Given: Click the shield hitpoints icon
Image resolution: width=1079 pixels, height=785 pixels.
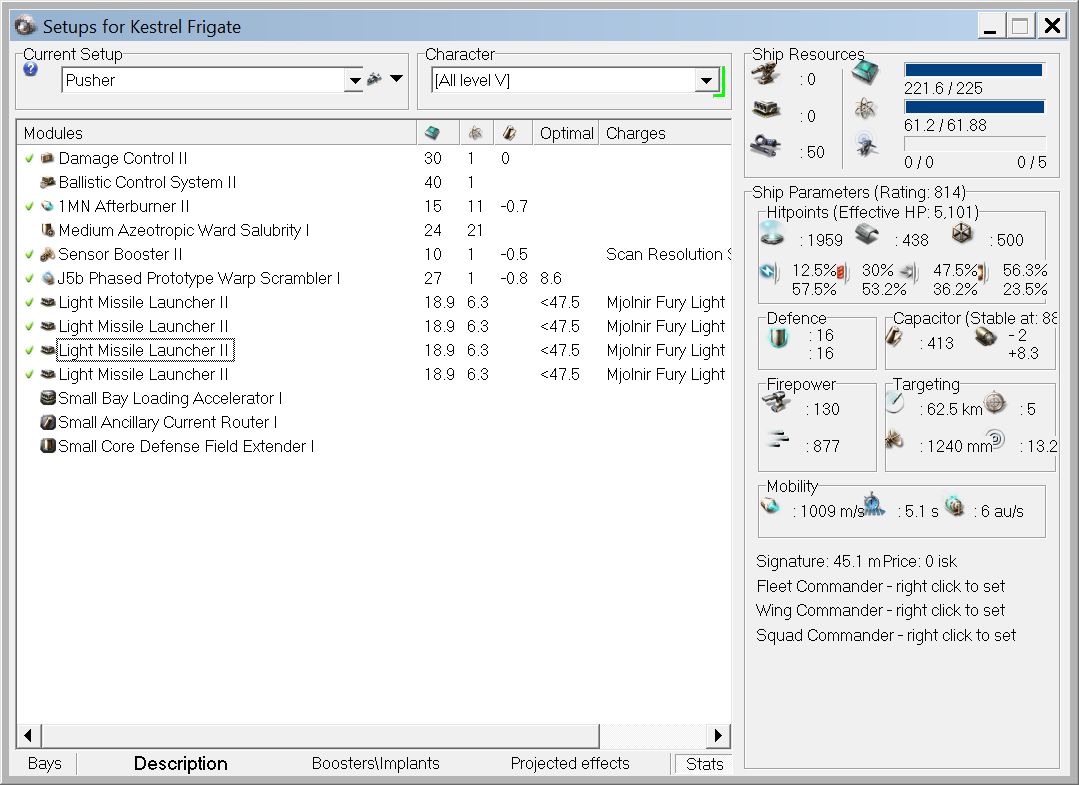Looking at the screenshot, I should pos(773,233).
